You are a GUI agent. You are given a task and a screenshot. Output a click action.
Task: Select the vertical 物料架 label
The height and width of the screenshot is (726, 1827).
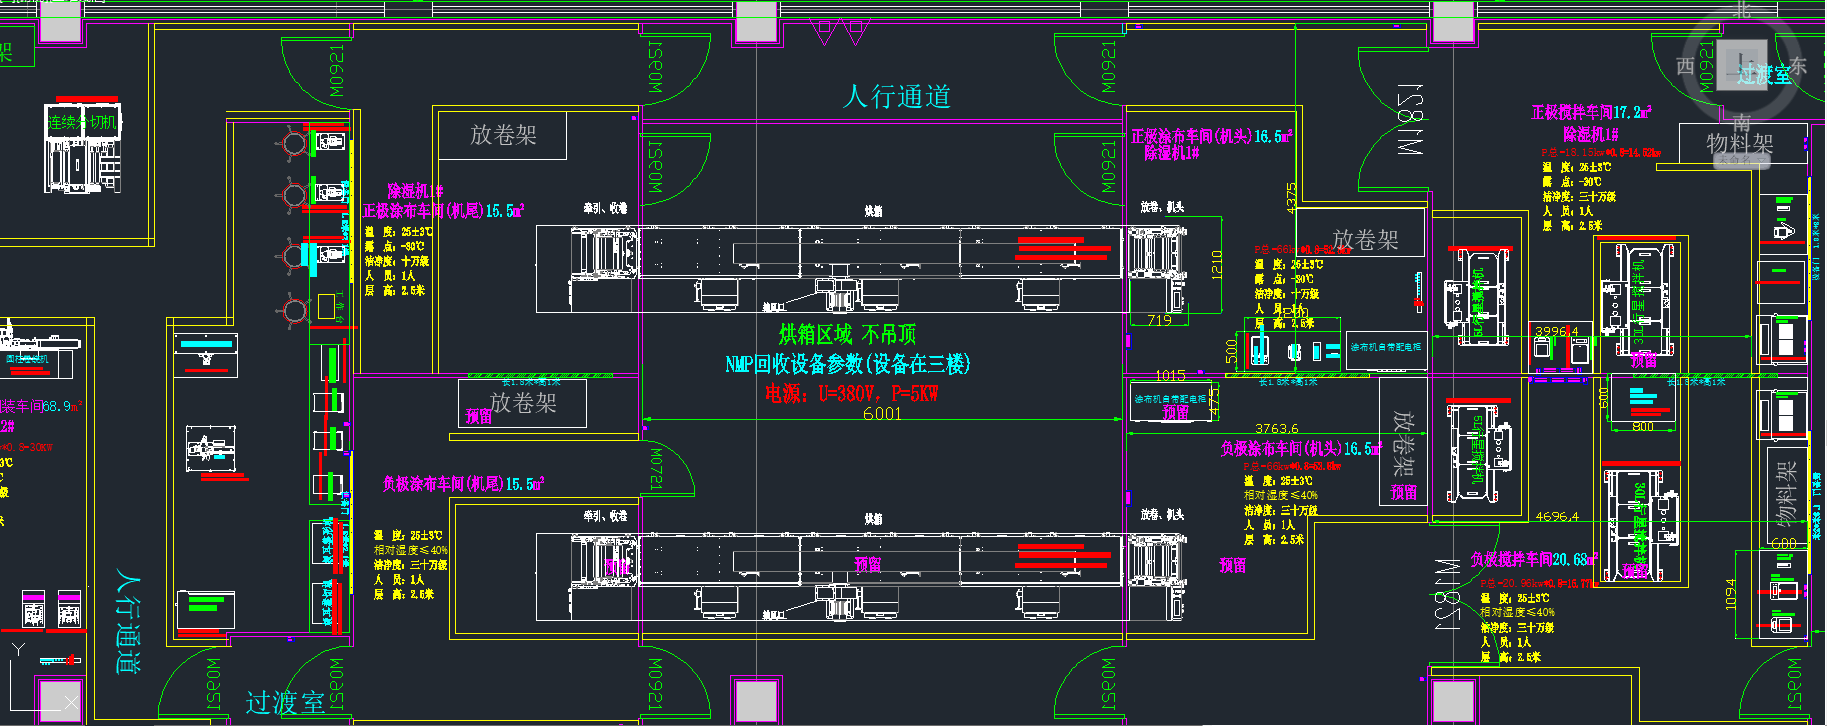1786,494
